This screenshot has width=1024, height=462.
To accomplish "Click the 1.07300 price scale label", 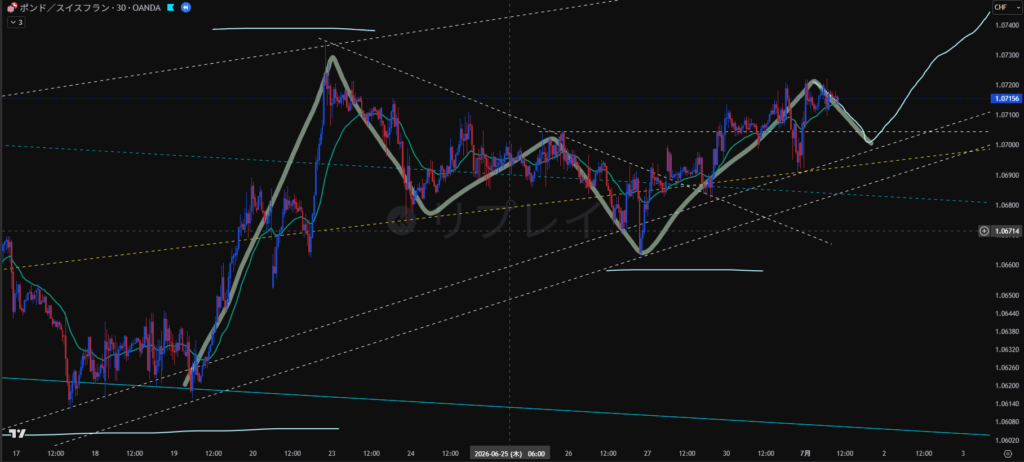I will 1006,56.
